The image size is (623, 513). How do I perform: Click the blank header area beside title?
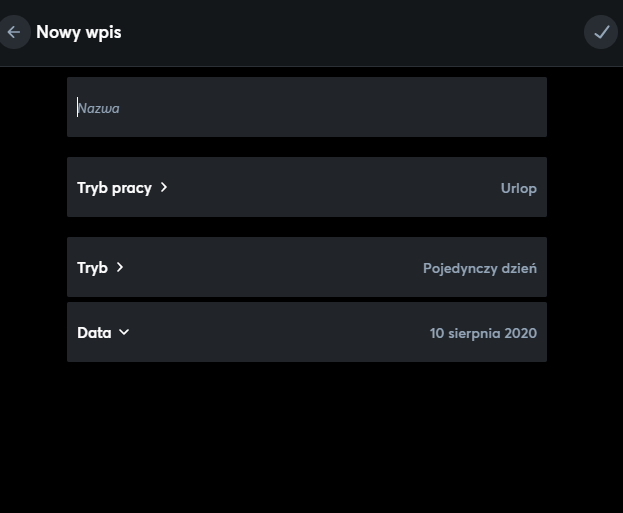pos(350,32)
